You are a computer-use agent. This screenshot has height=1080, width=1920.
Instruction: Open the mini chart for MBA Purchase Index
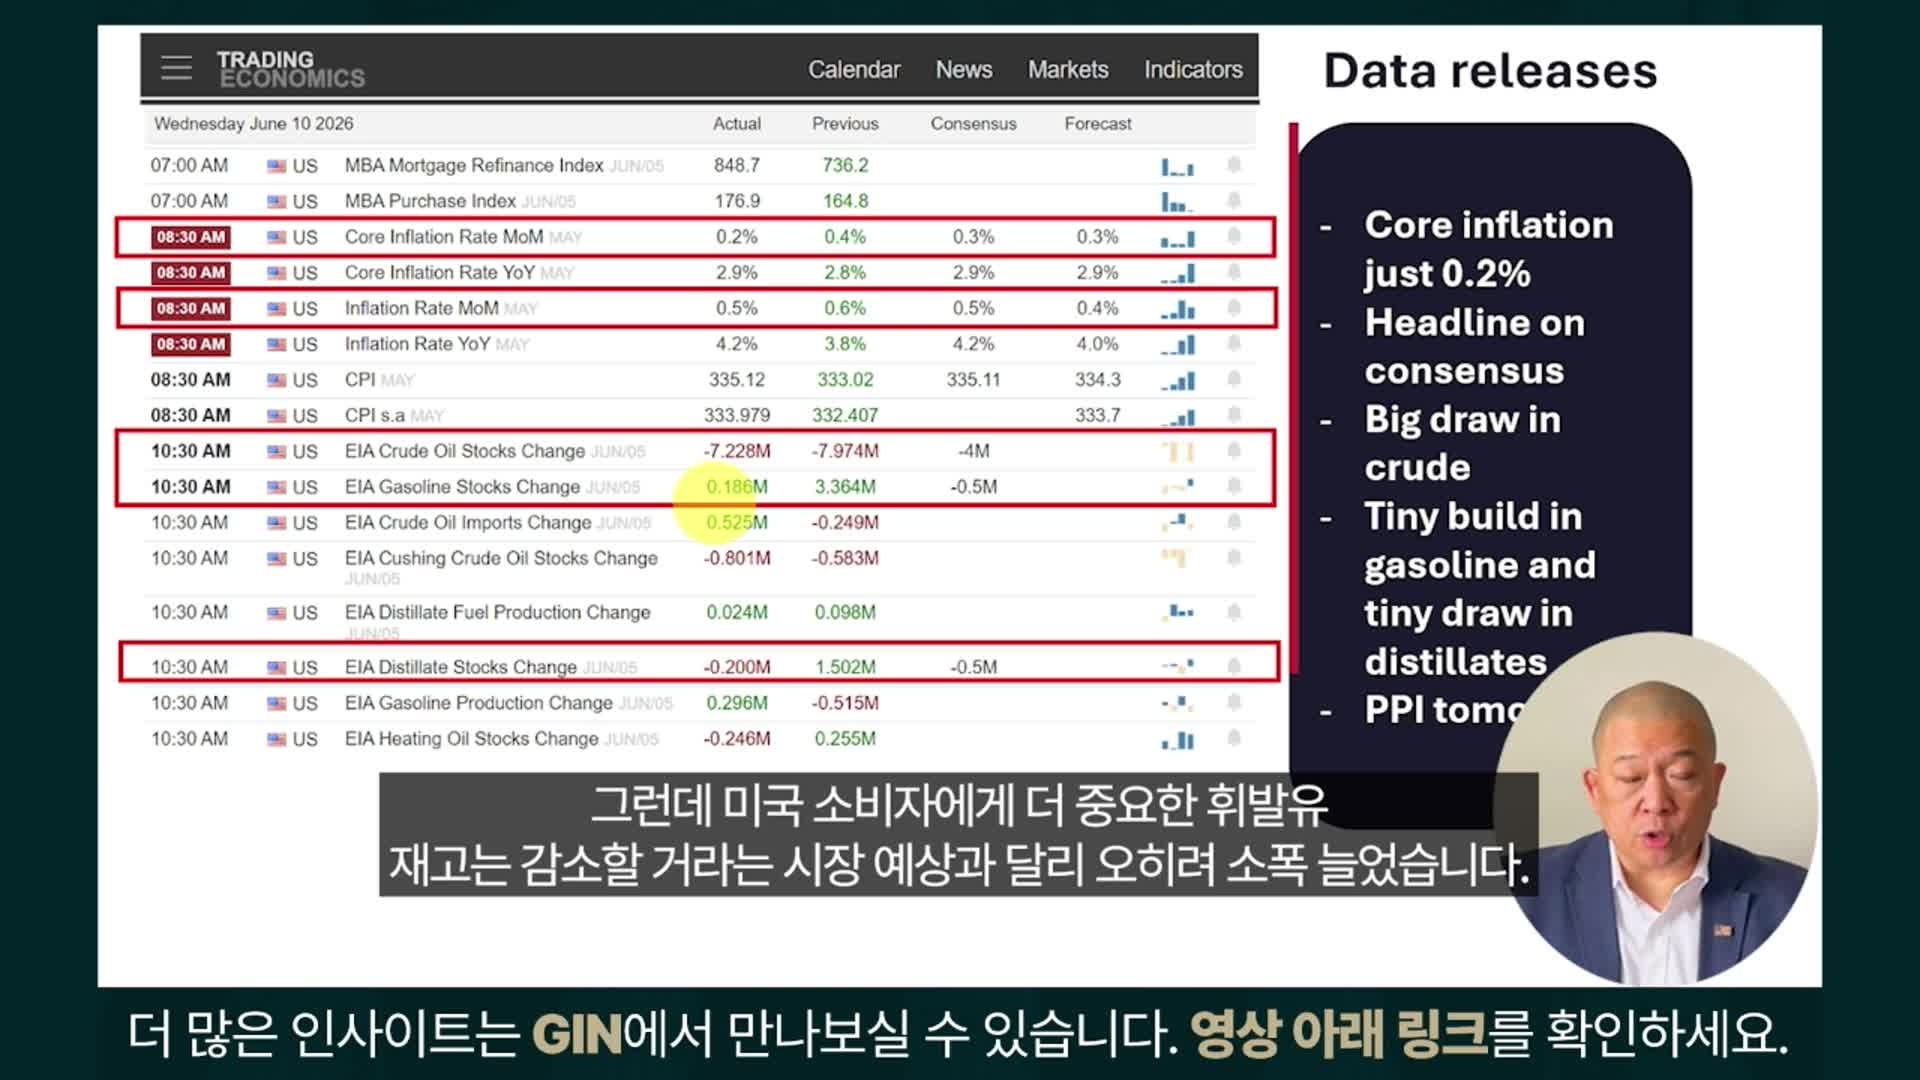[1177, 202]
